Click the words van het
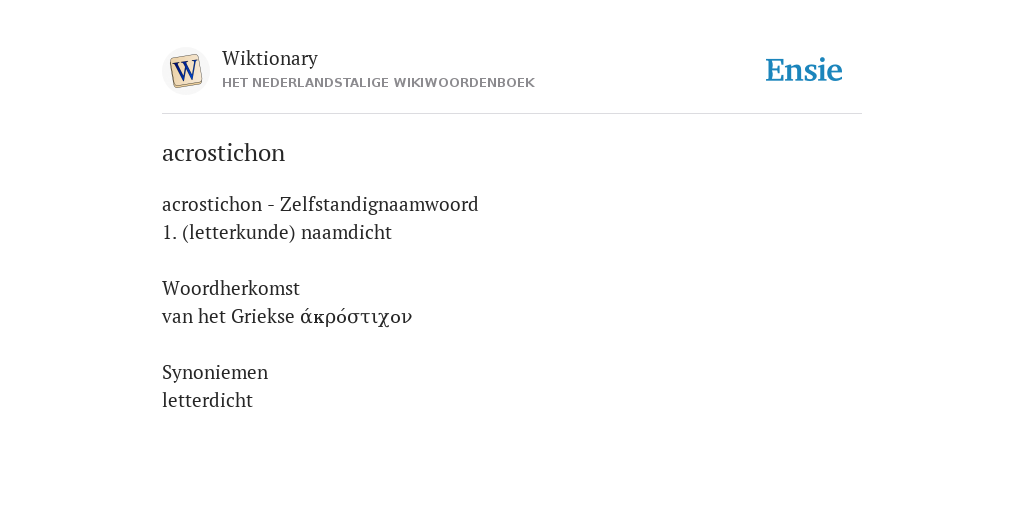1024x512 pixels. click(194, 317)
